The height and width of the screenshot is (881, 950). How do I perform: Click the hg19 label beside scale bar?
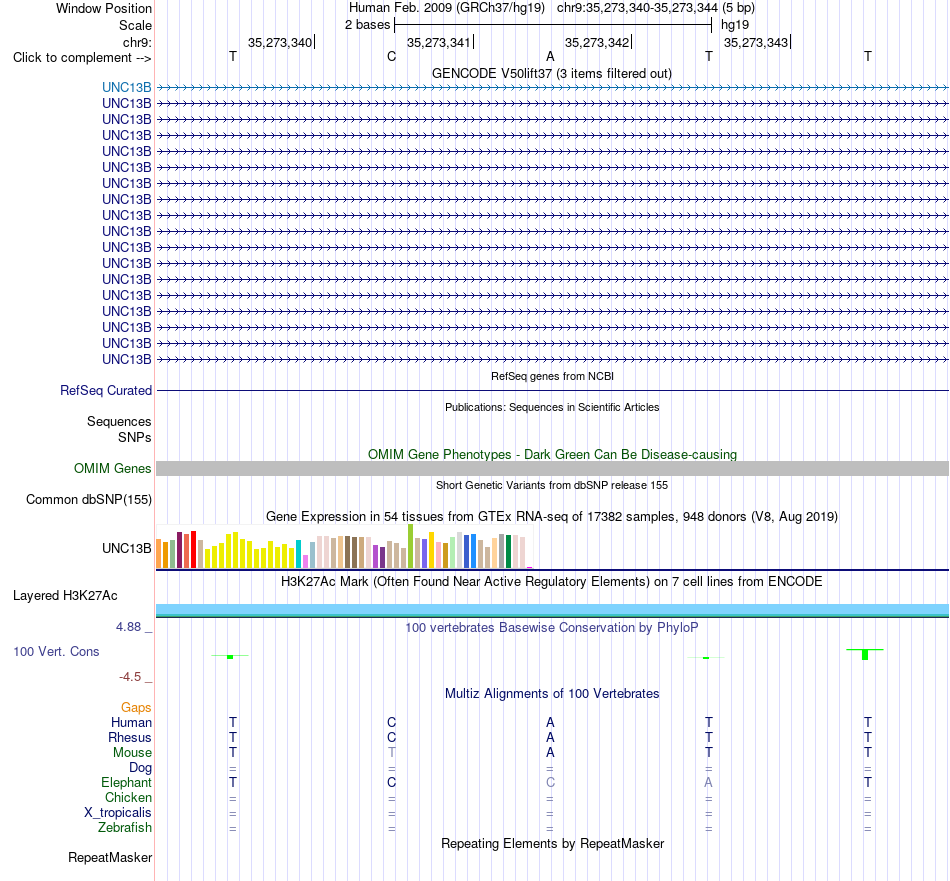735,25
